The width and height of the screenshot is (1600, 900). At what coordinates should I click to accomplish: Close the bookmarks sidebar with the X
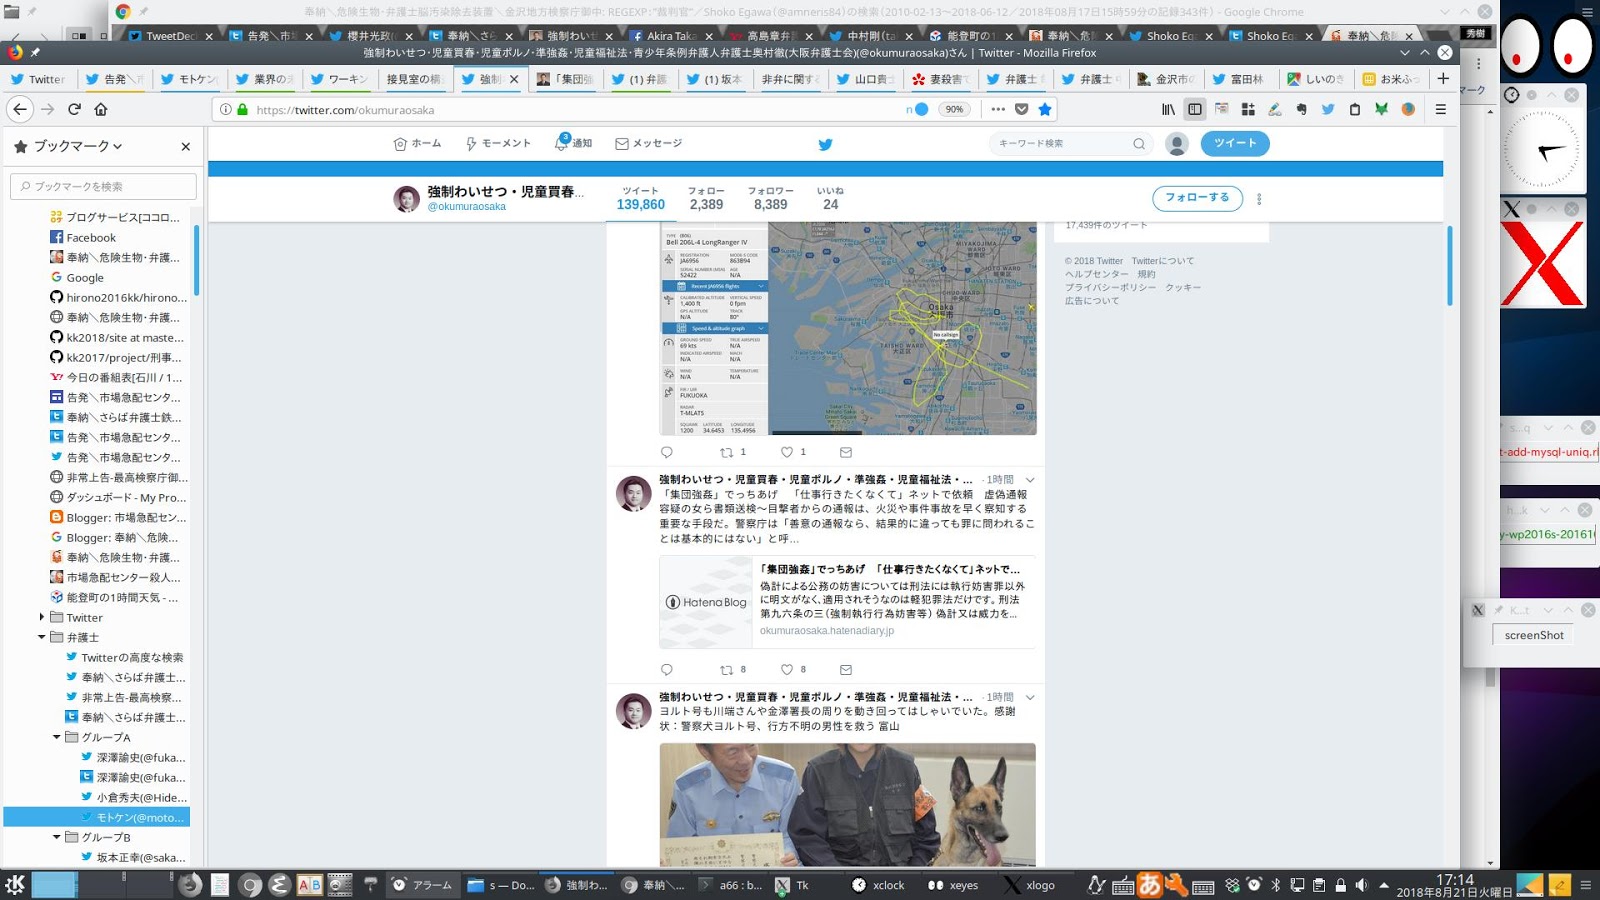pos(185,146)
